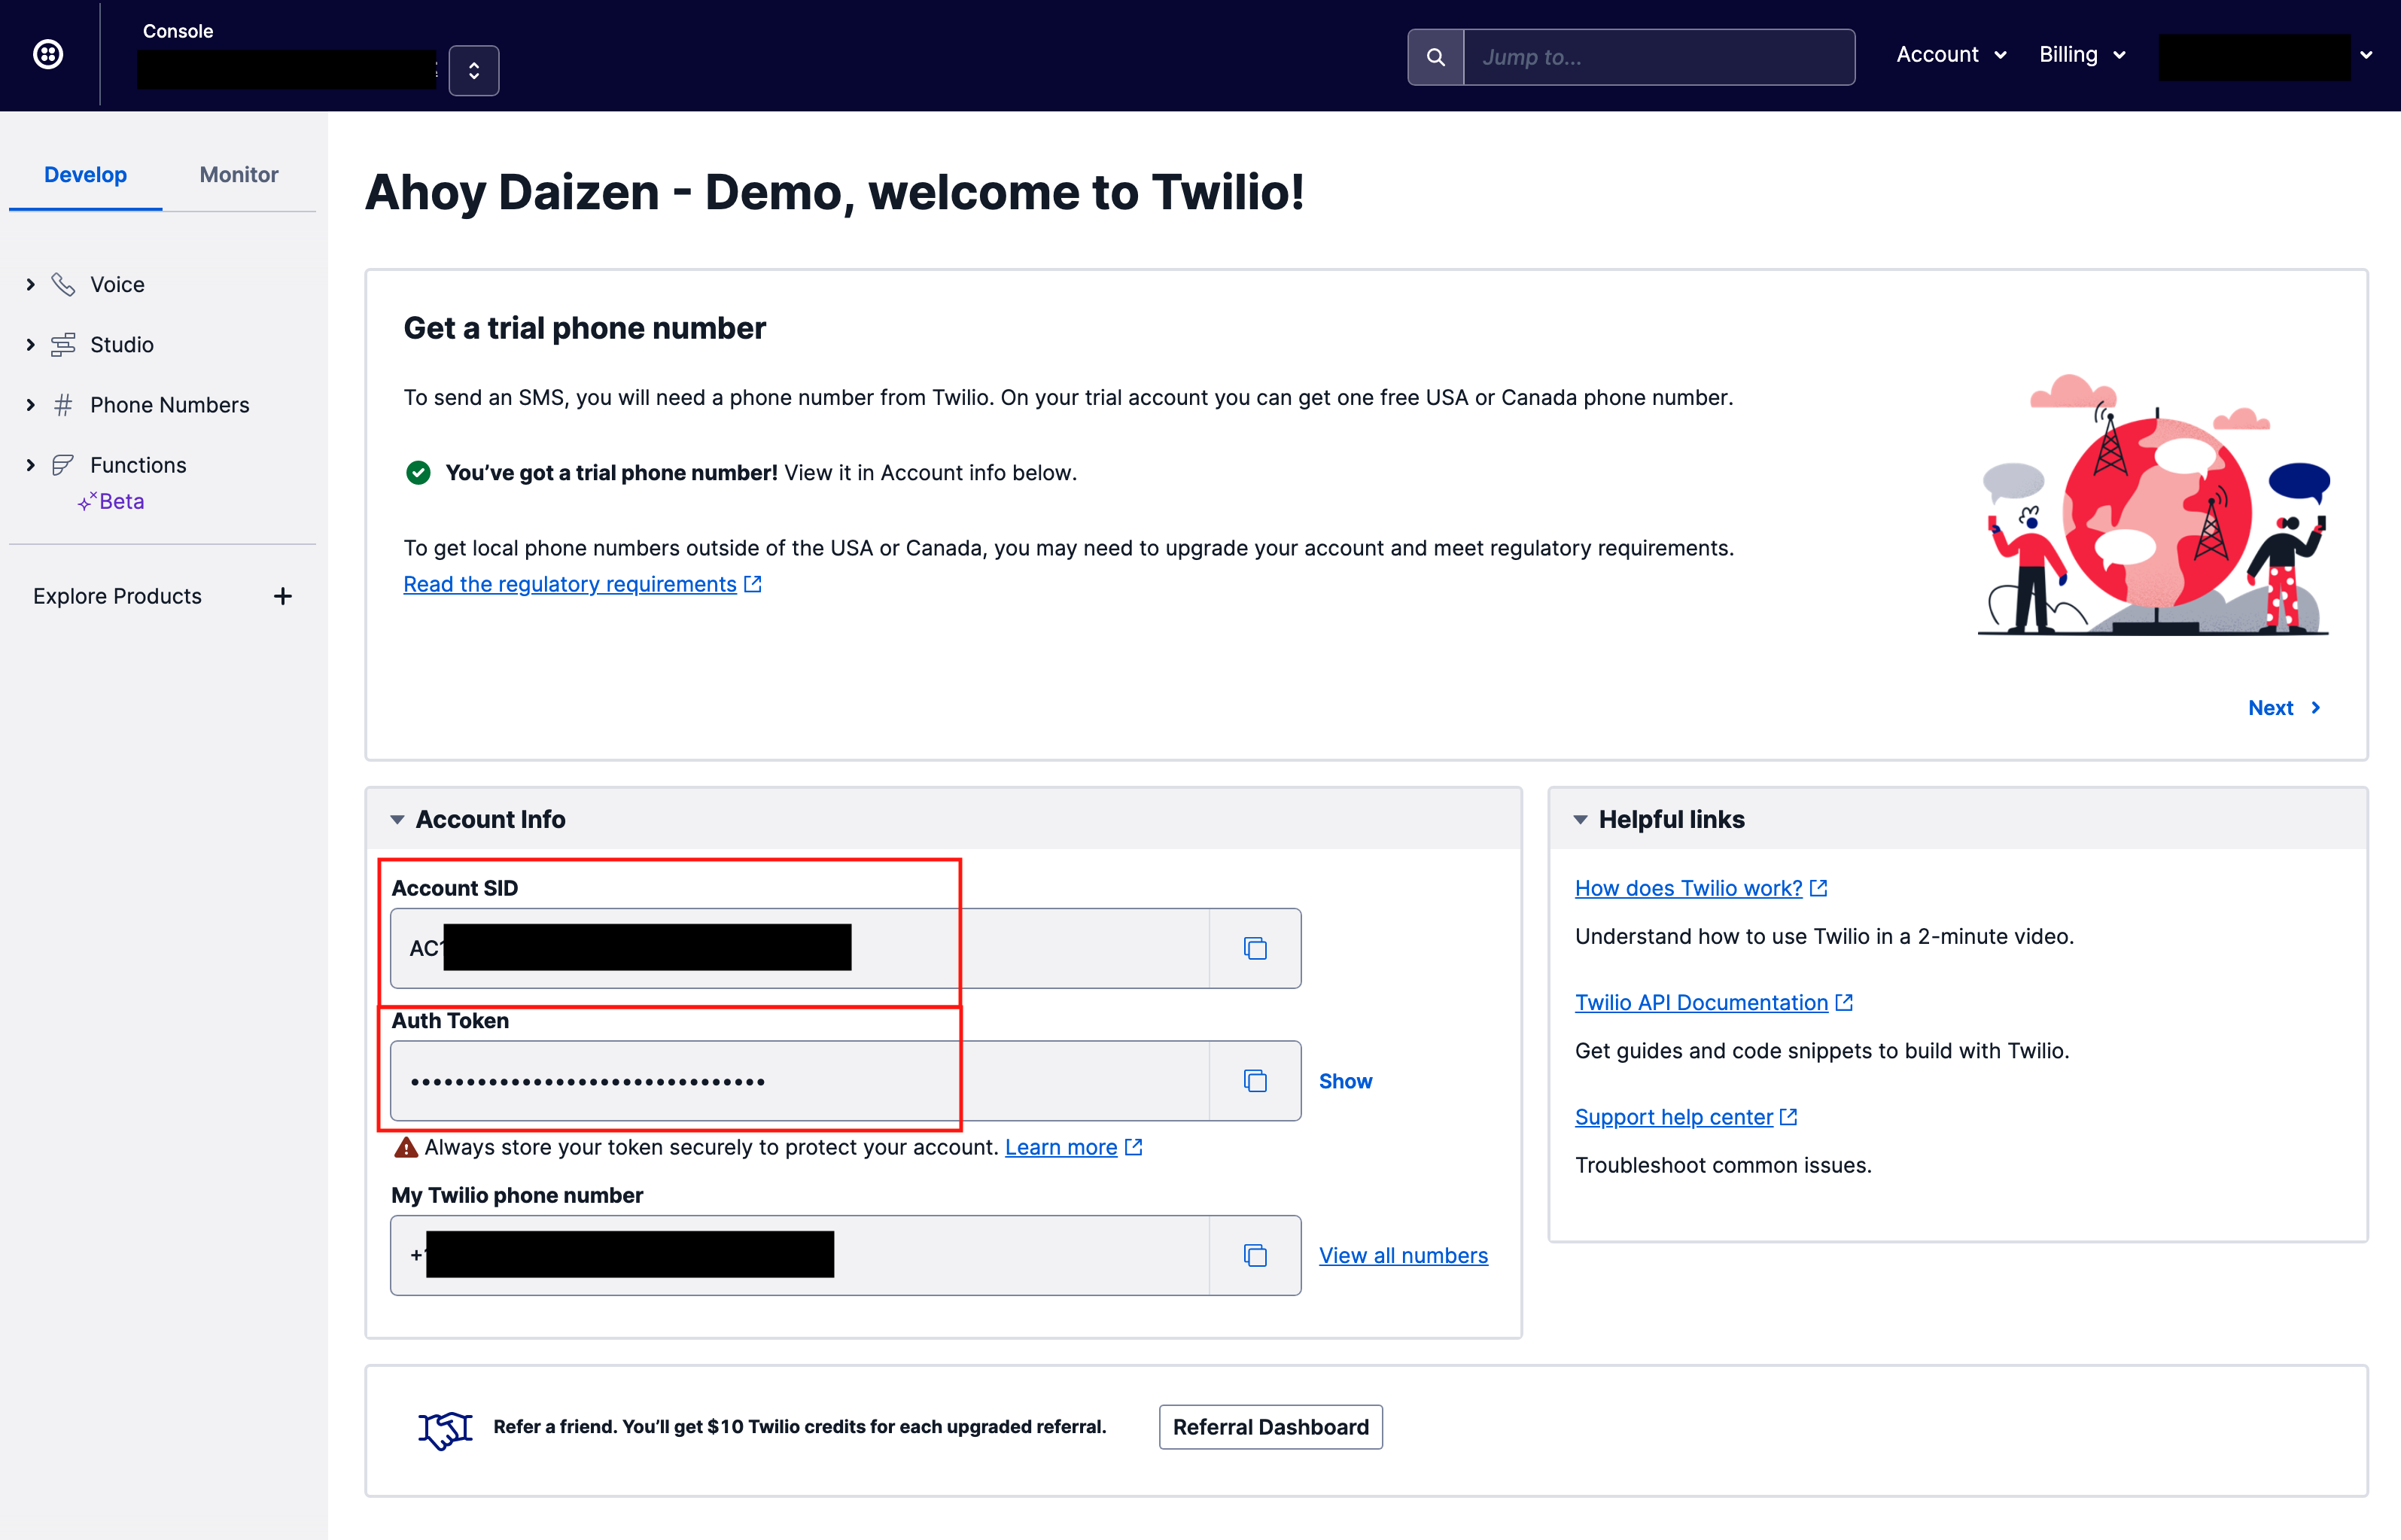Copy the Account SID
The height and width of the screenshot is (1540, 2401).
1255,948
